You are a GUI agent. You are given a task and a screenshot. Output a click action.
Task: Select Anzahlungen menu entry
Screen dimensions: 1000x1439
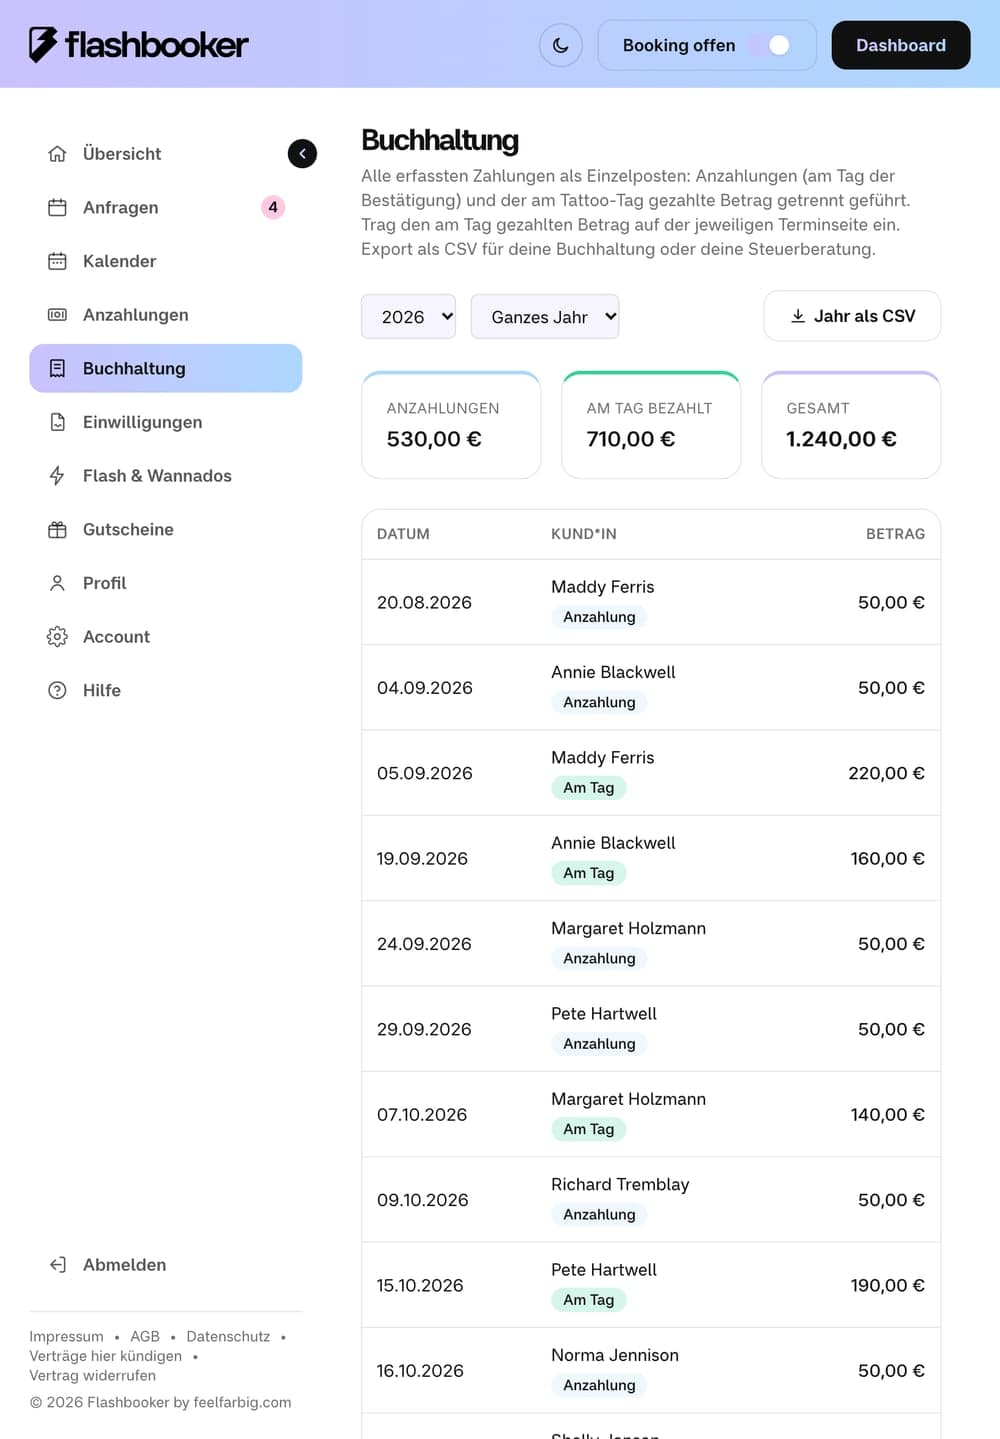coord(166,315)
